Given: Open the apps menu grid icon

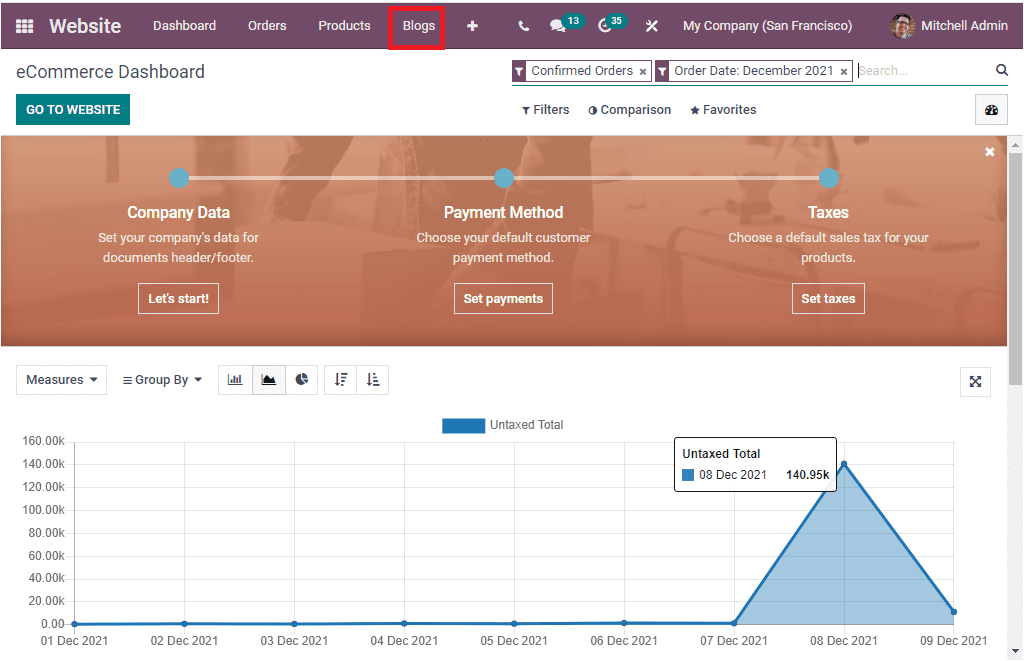Looking at the screenshot, I should click(x=22, y=25).
